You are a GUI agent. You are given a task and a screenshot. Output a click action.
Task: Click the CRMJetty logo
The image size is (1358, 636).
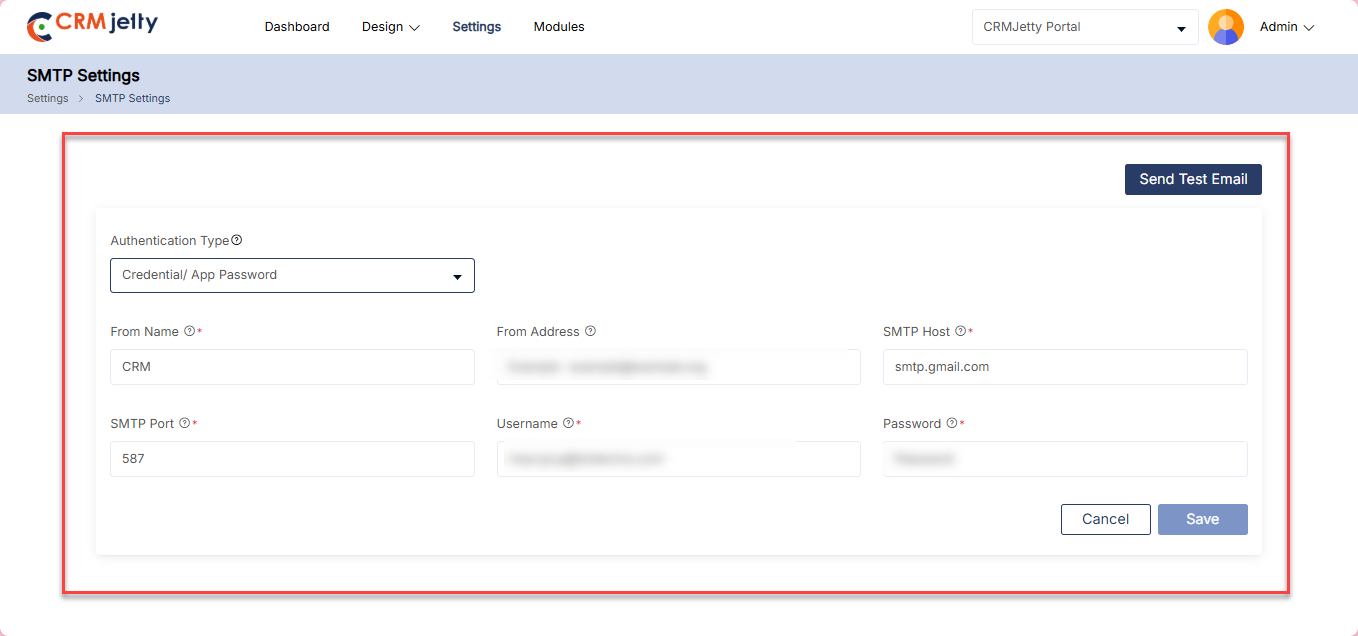click(92, 26)
